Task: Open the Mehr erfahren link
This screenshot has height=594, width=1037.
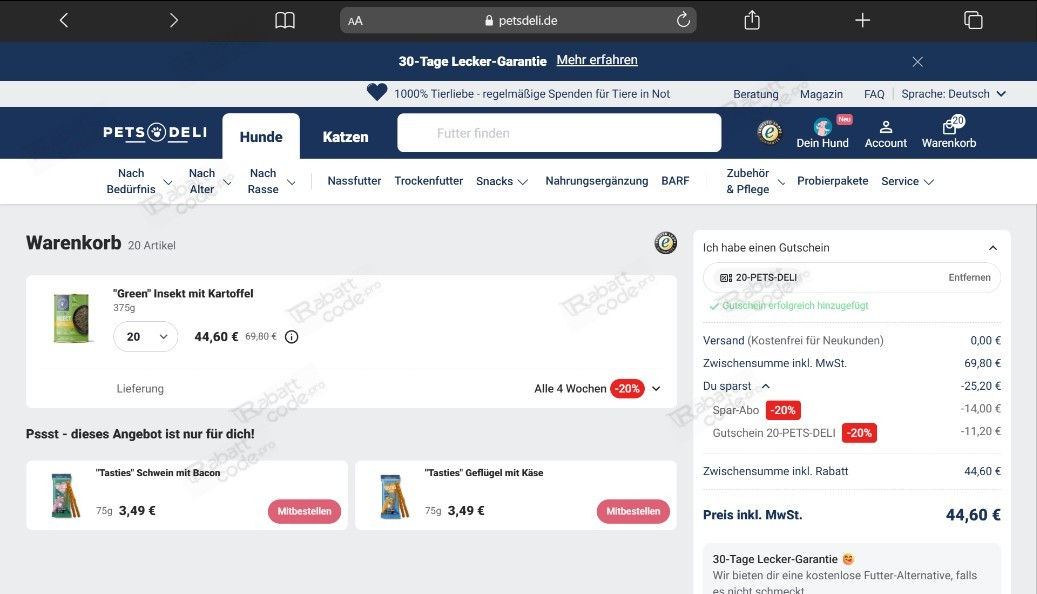Action: coord(597,60)
